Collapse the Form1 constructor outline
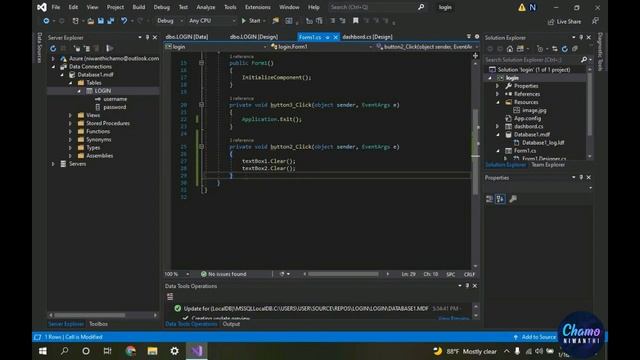The width and height of the screenshot is (640, 360). (x=201, y=63)
